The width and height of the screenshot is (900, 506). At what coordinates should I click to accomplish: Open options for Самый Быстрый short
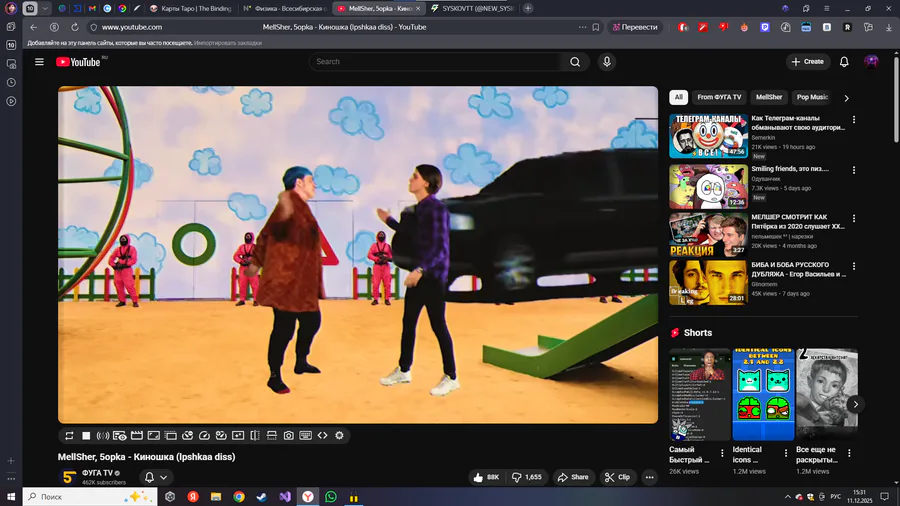tap(722, 453)
